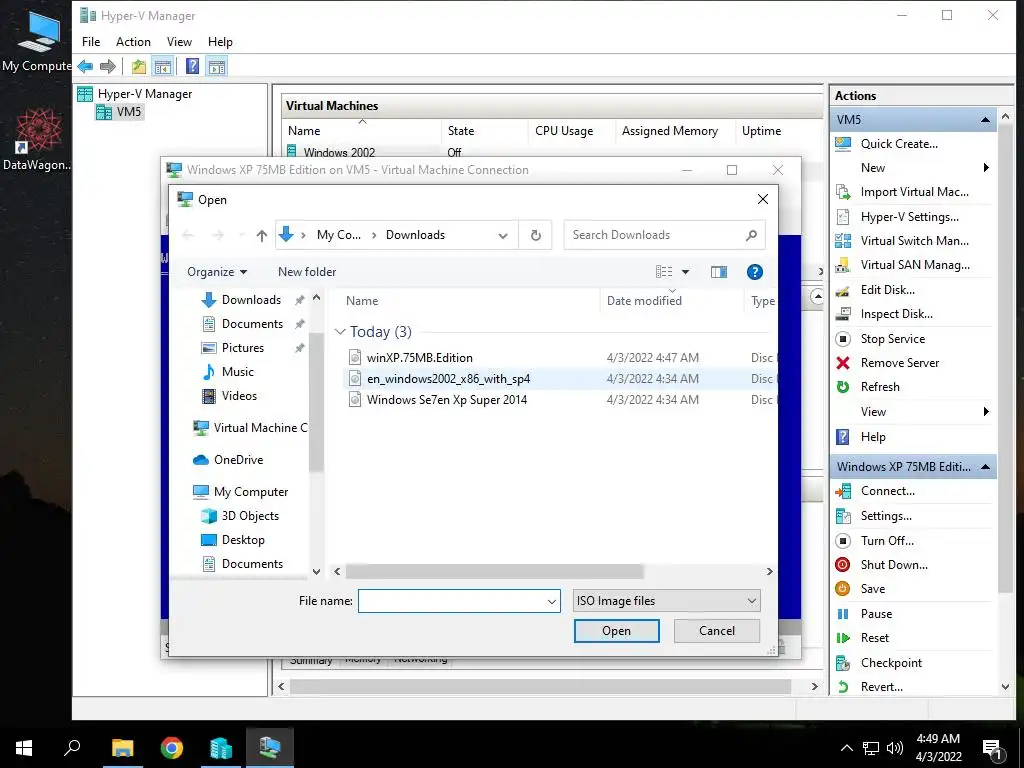
Task: Click the up arrow in Open dialog navigation
Action: tap(262, 235)
